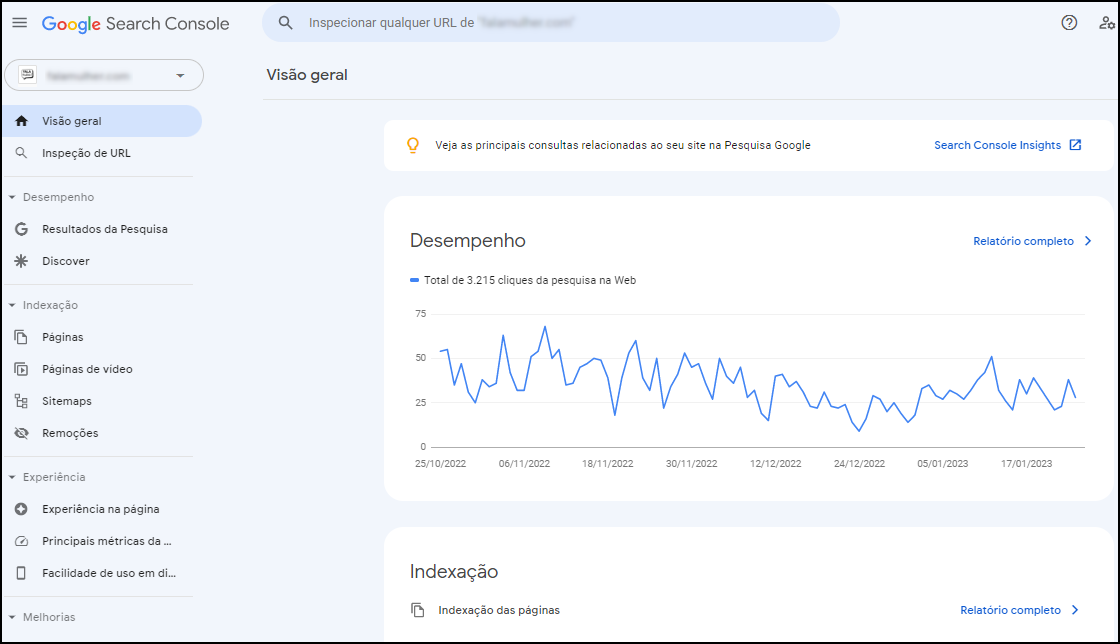Click the speedometer icon for Principais métricas
The height and width of the screenshot is (644, 1120).
21,541
